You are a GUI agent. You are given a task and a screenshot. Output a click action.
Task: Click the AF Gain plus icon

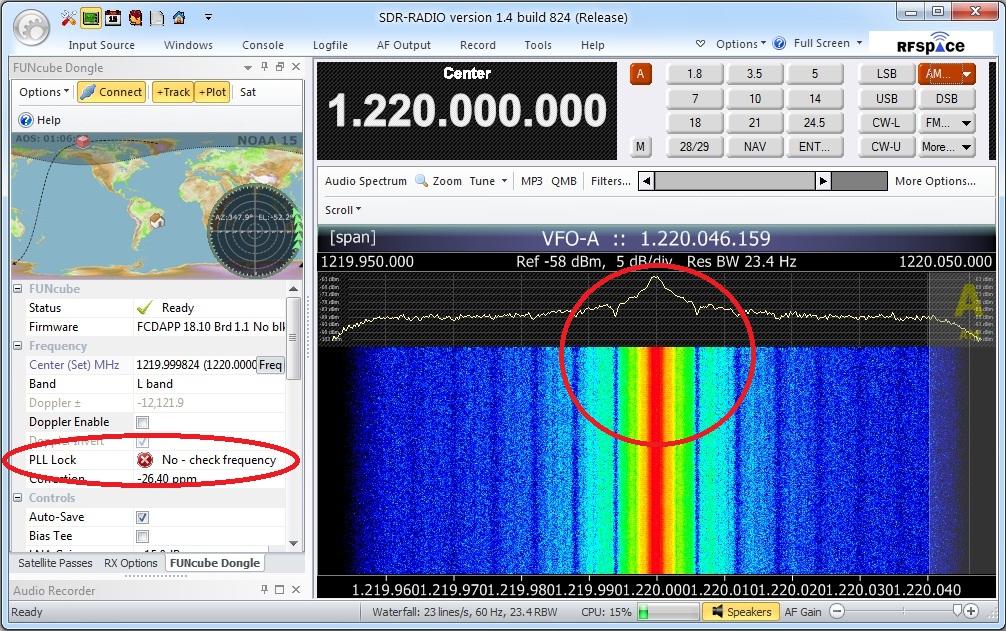pos(971,611)
